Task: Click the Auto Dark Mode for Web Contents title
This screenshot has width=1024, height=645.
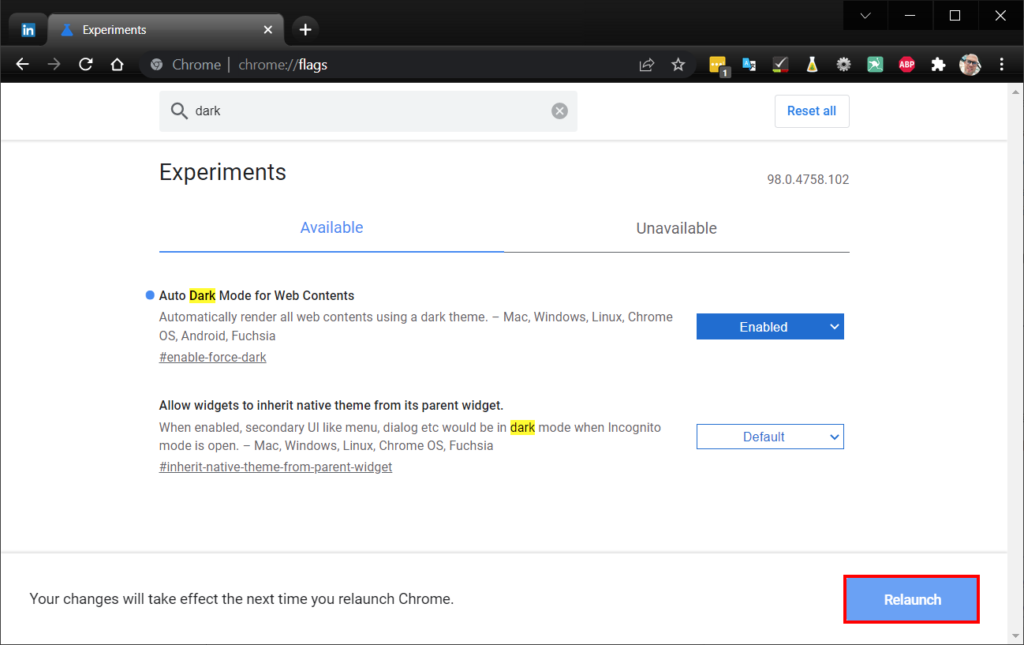Action: tap(257, 296)
